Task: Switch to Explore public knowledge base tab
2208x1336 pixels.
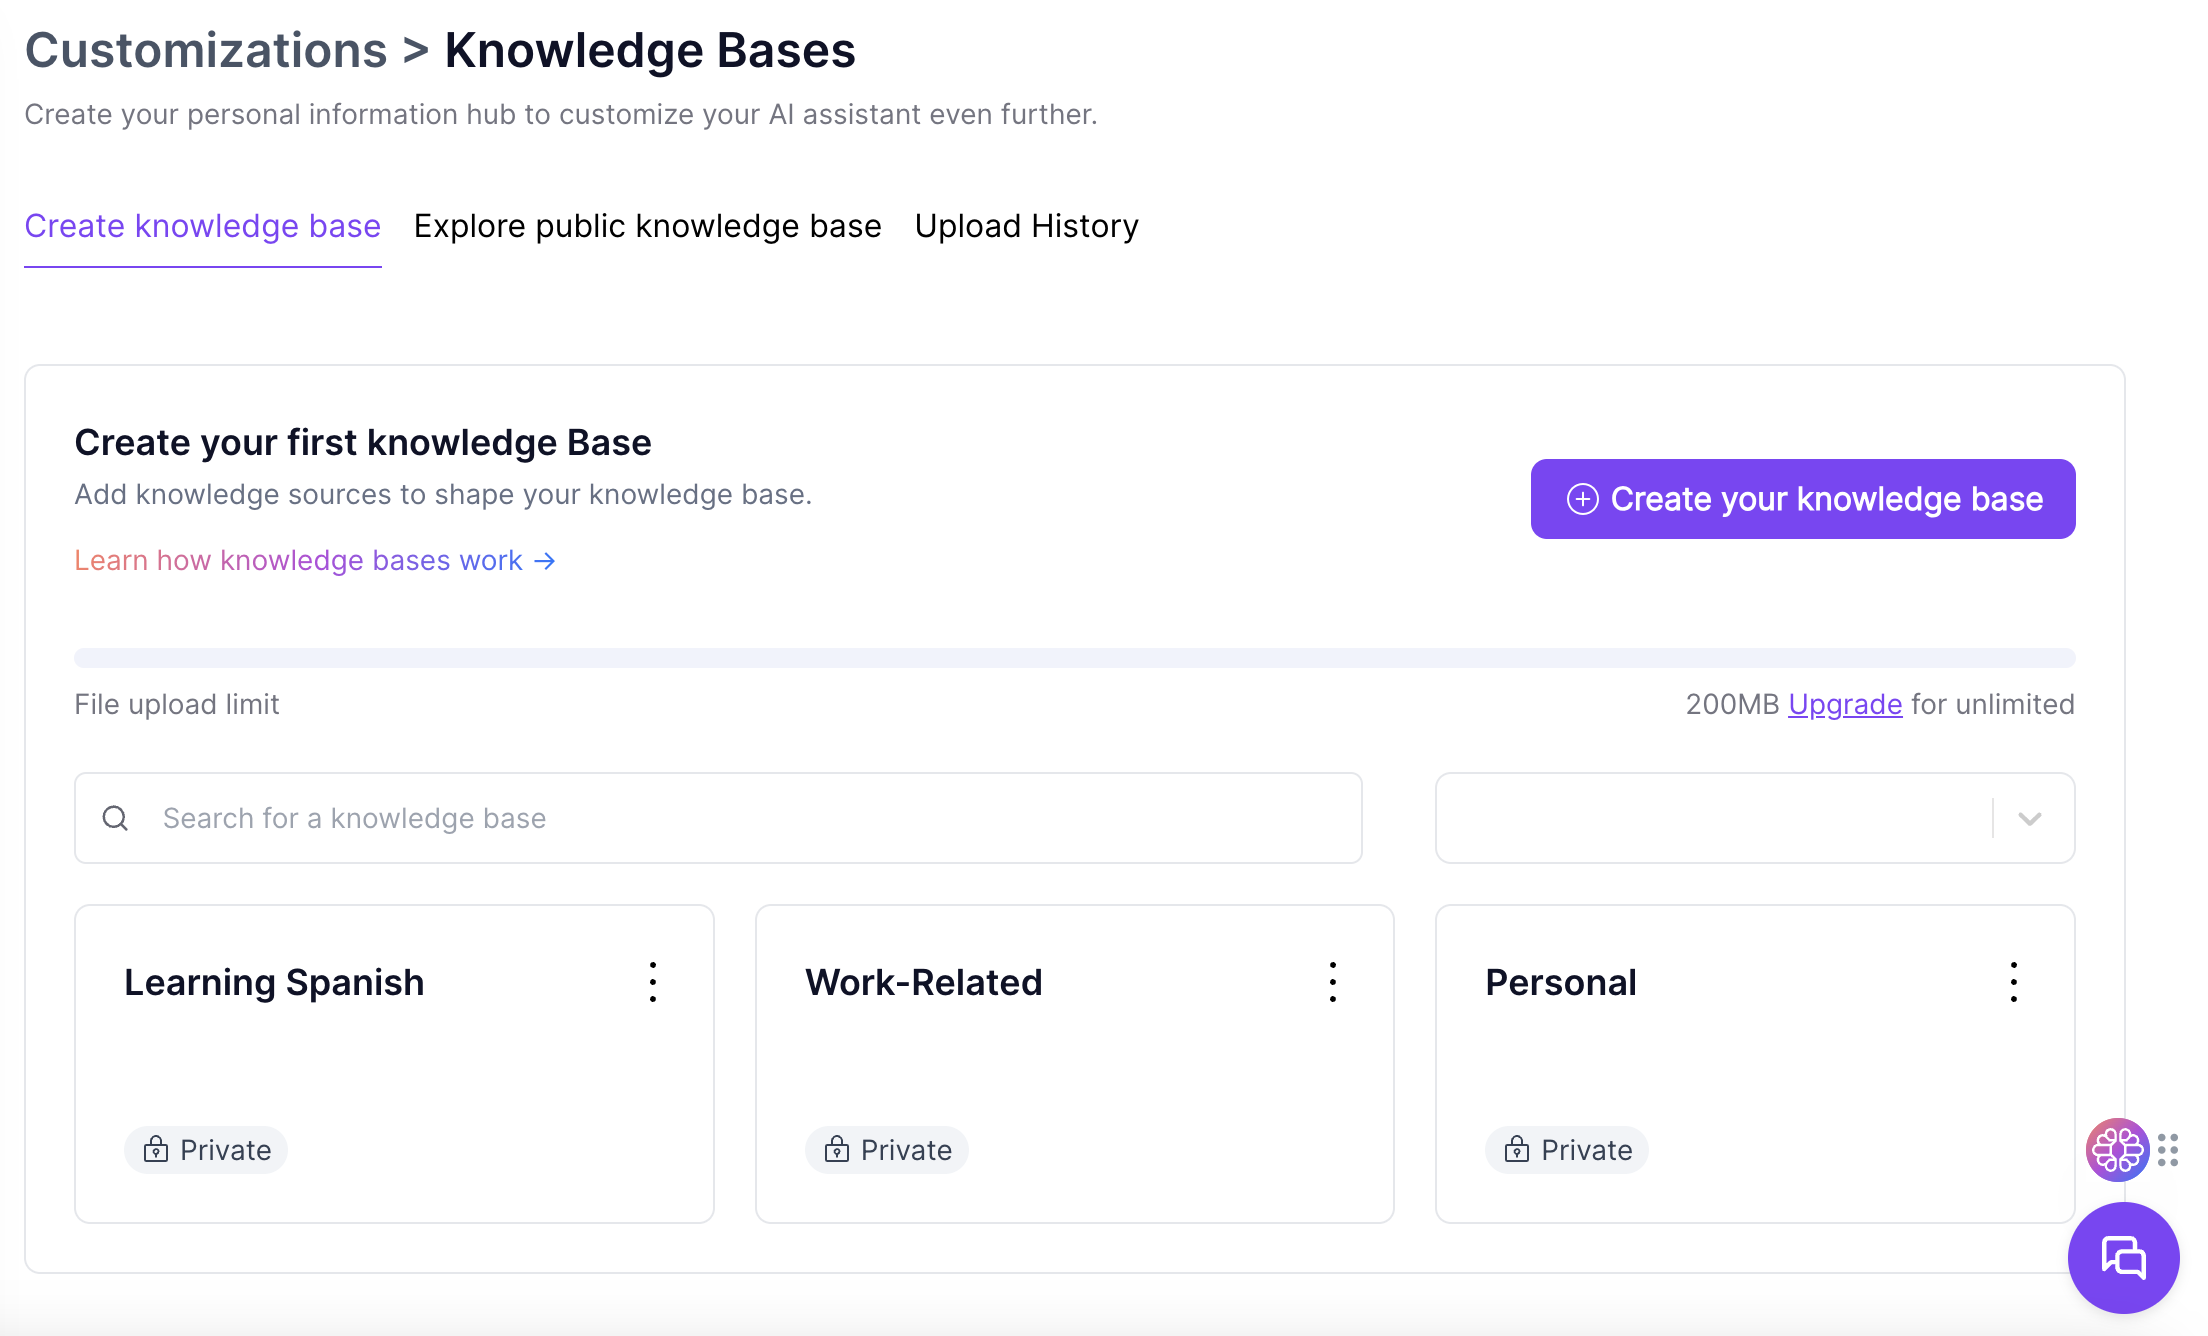Action: (648, 226)
